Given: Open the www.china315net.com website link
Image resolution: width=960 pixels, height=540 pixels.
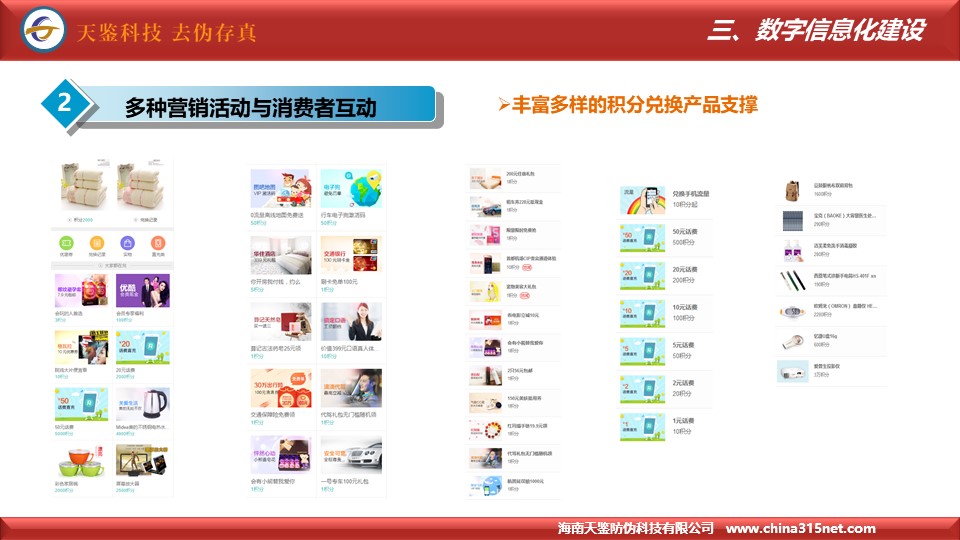Looking at the screenshot, I should 800,528.
